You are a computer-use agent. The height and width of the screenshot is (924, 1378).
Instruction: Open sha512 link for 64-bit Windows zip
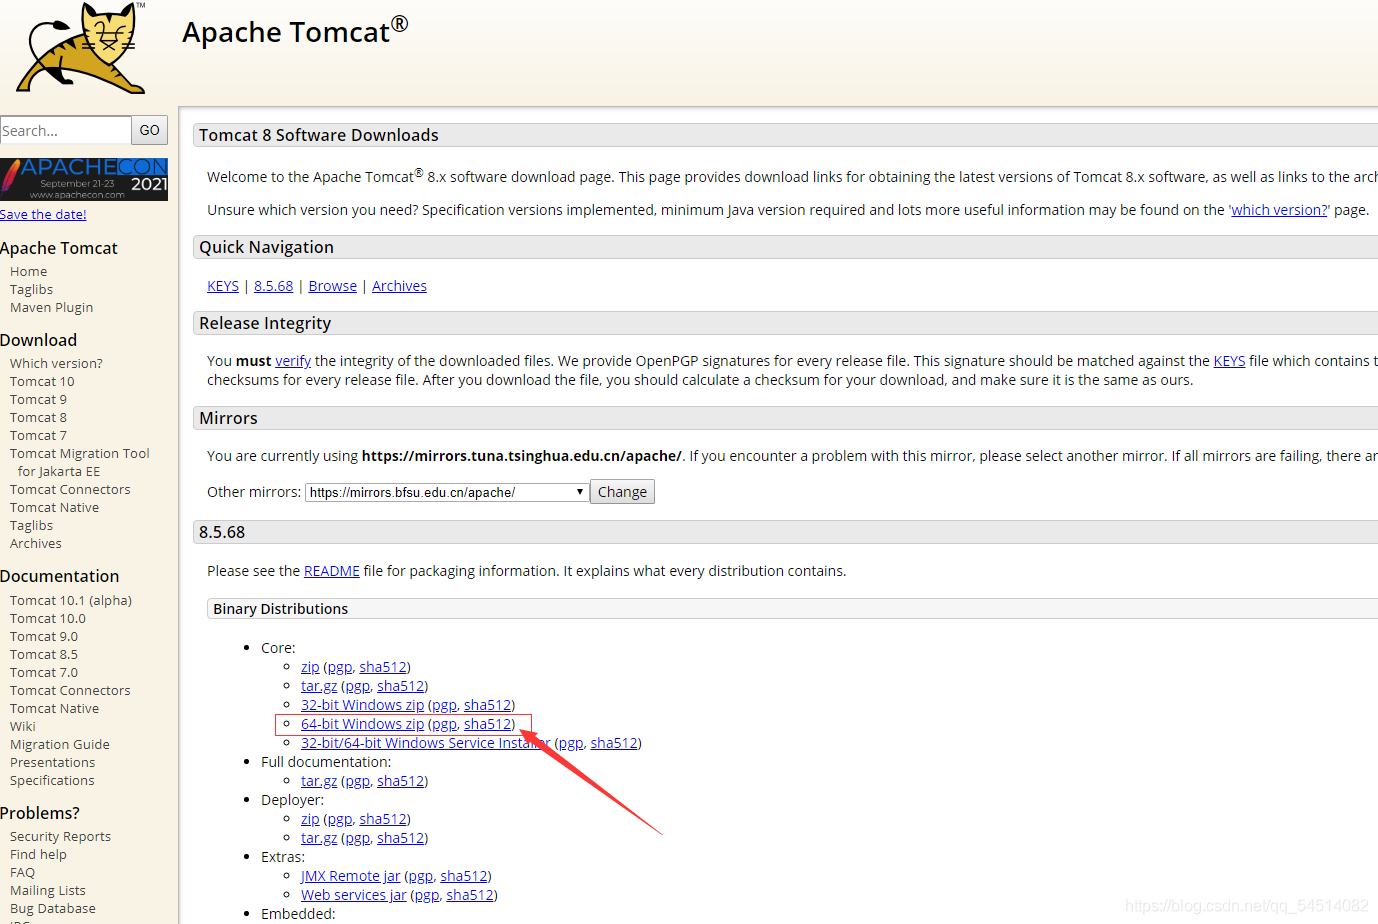(x=488, y=724)
